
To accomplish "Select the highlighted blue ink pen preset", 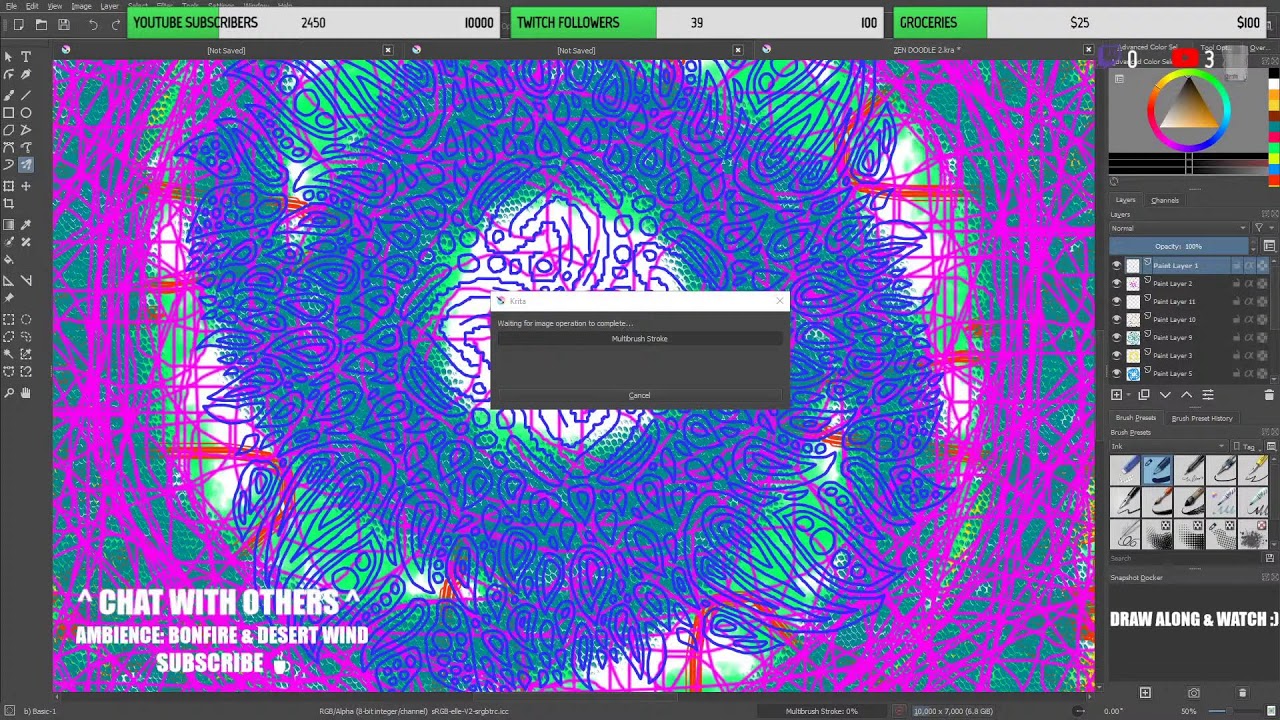I will (1157, 469).
